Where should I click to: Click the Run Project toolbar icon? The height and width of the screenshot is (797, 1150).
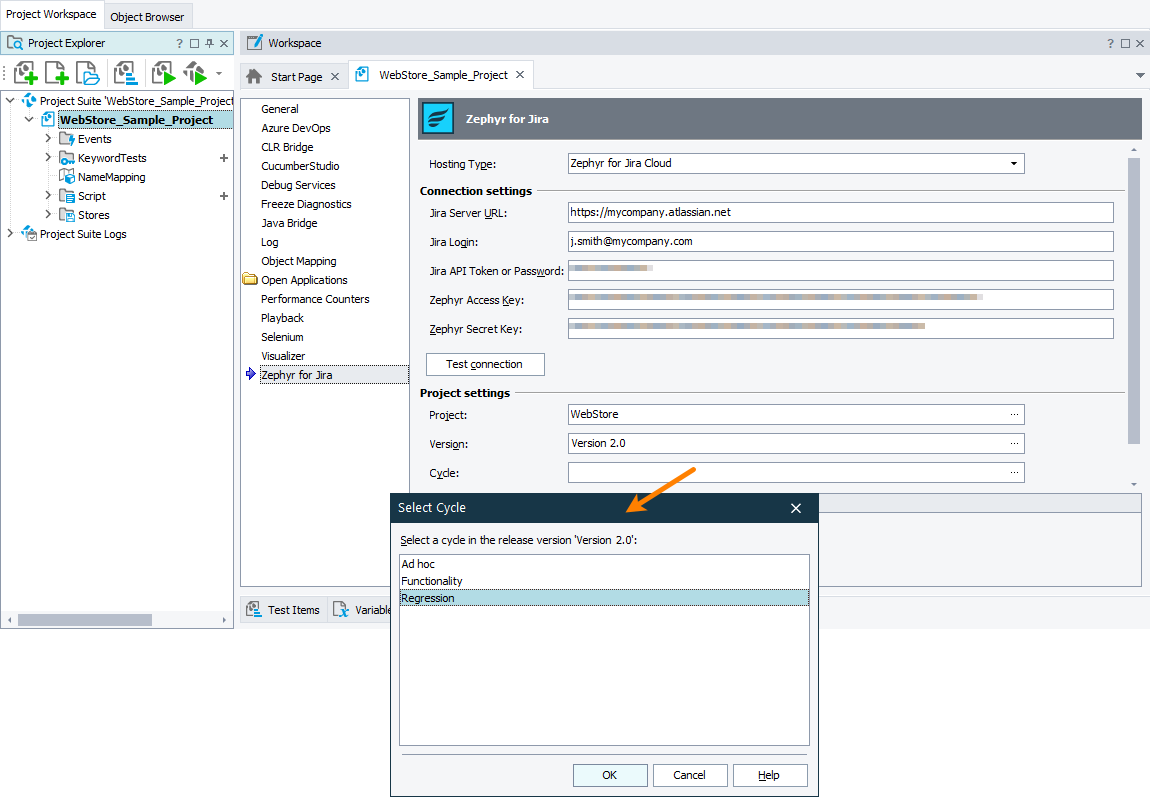click(163, 73)
